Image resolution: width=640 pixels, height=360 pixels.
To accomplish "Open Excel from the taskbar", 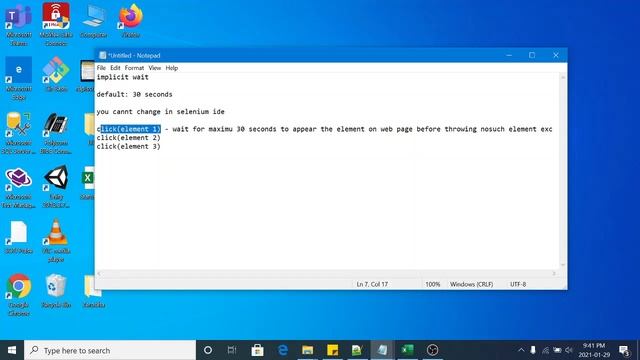I will tap(407, 350).
